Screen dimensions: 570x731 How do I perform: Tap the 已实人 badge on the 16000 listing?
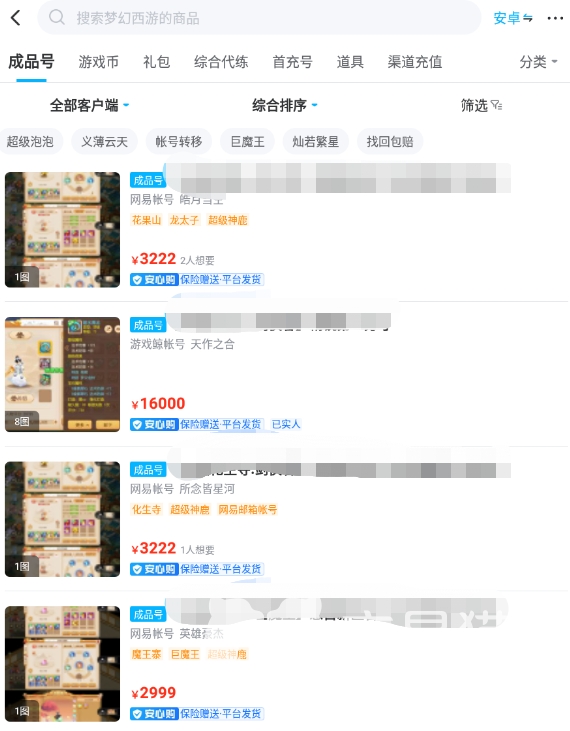tap(286, 424)
